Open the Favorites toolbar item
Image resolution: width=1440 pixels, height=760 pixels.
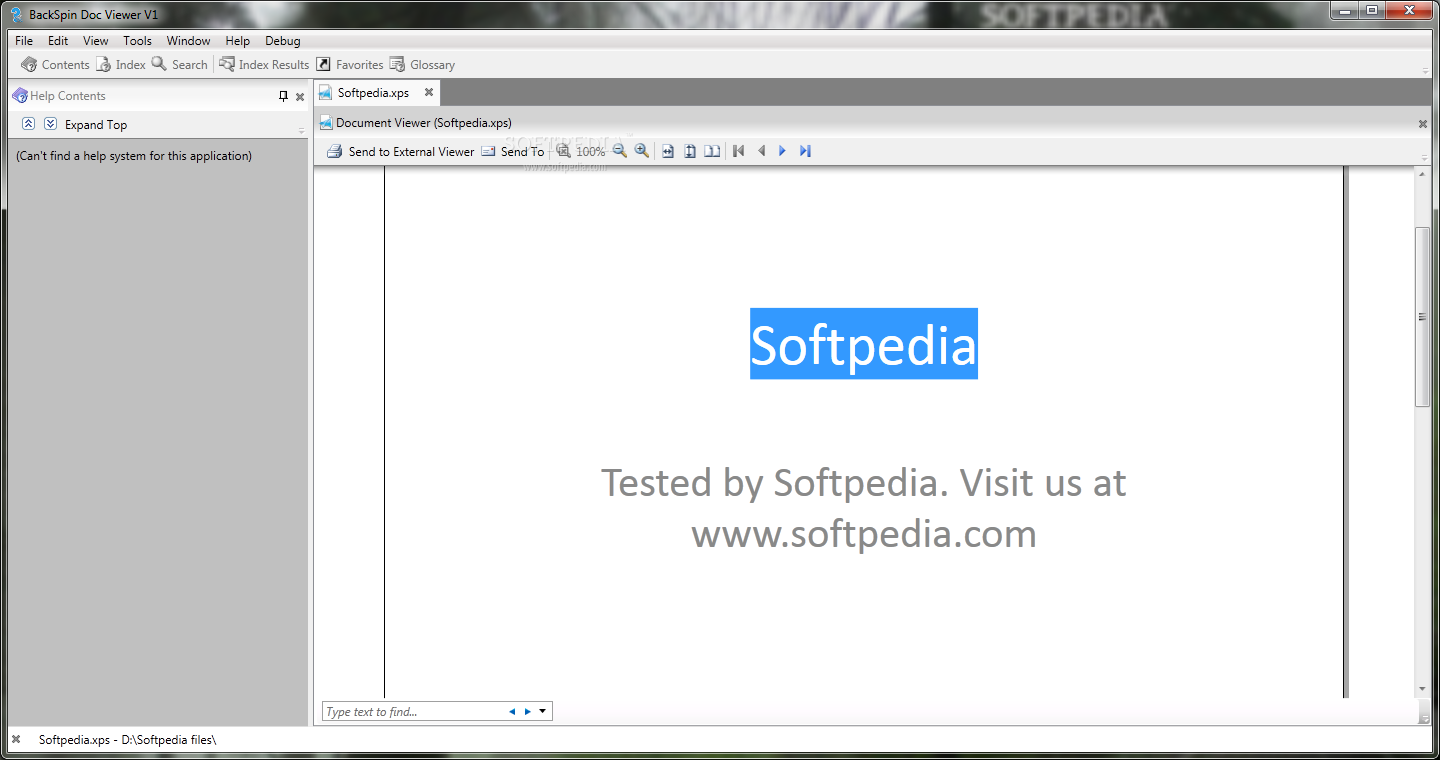coord(350,65)
